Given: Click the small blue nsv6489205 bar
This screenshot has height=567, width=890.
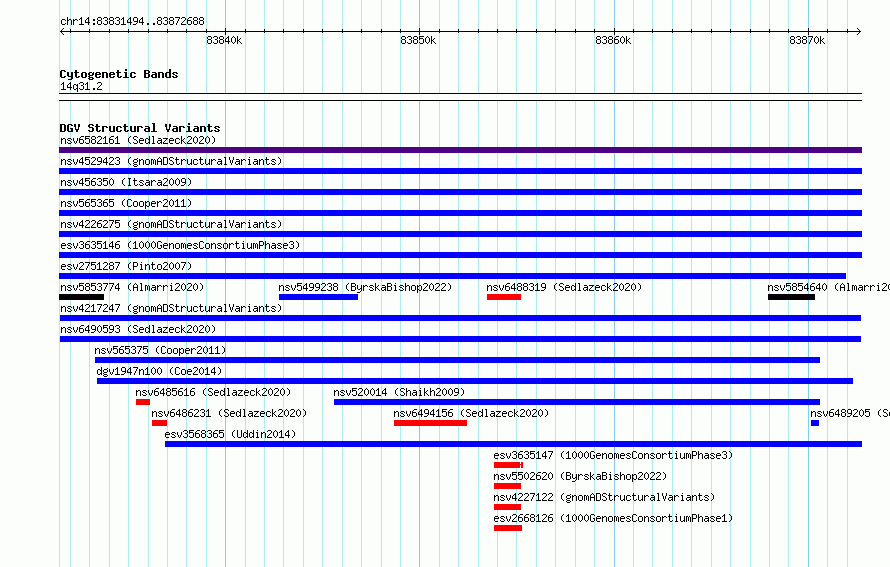Looking at the screenshot, I should click(815, 423).
